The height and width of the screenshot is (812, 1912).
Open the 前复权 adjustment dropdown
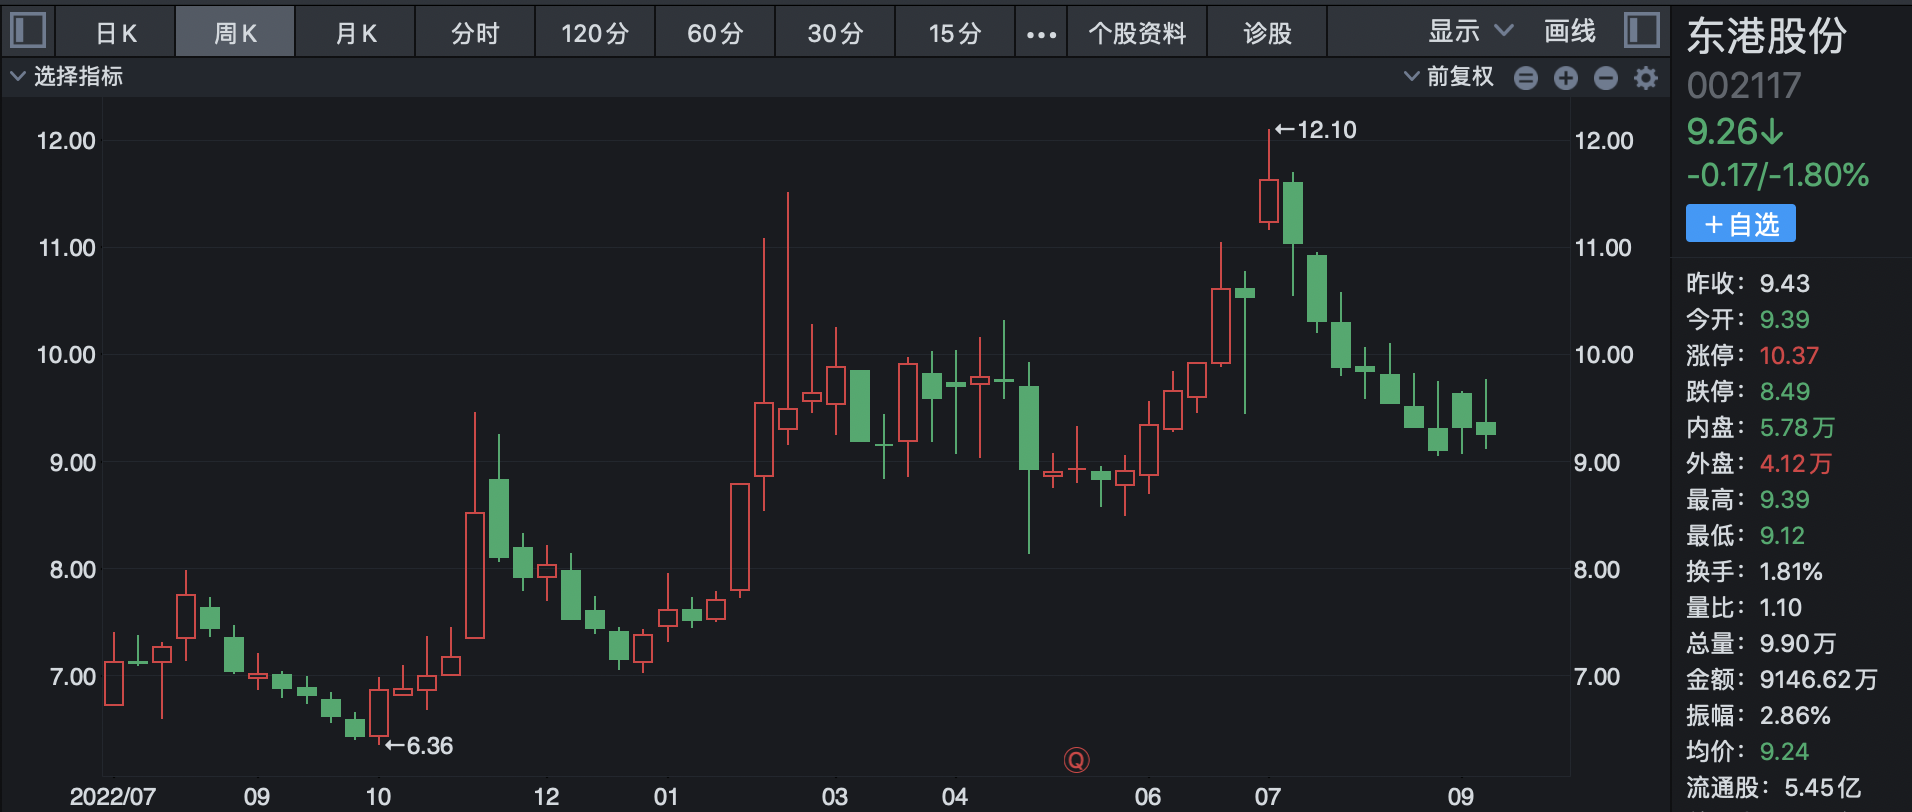[1449, 77]
